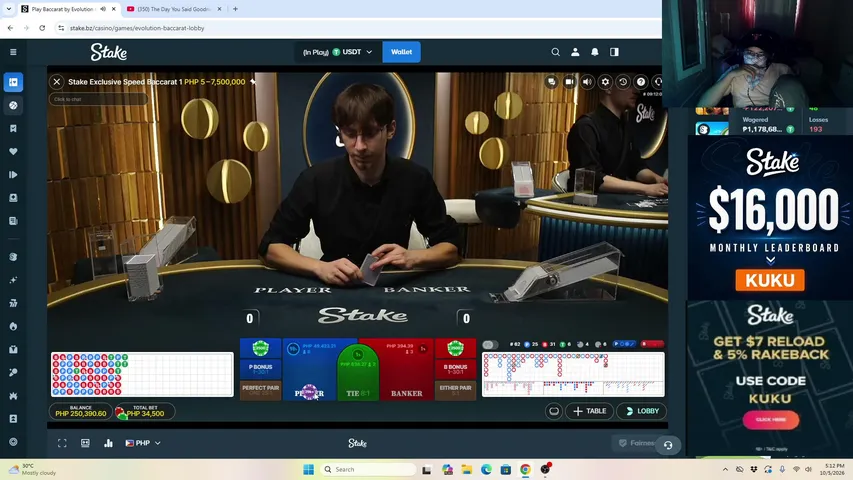853x480 pixels.
Task: Click the Stake search magnifier icon
Action: point(555,52)
